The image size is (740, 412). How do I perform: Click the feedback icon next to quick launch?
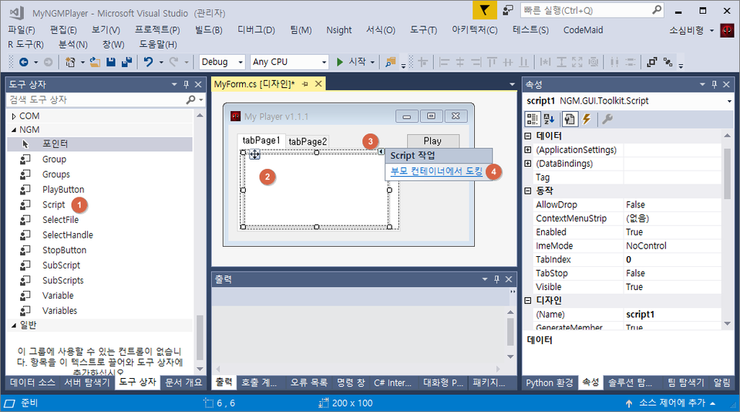point(508,10)
